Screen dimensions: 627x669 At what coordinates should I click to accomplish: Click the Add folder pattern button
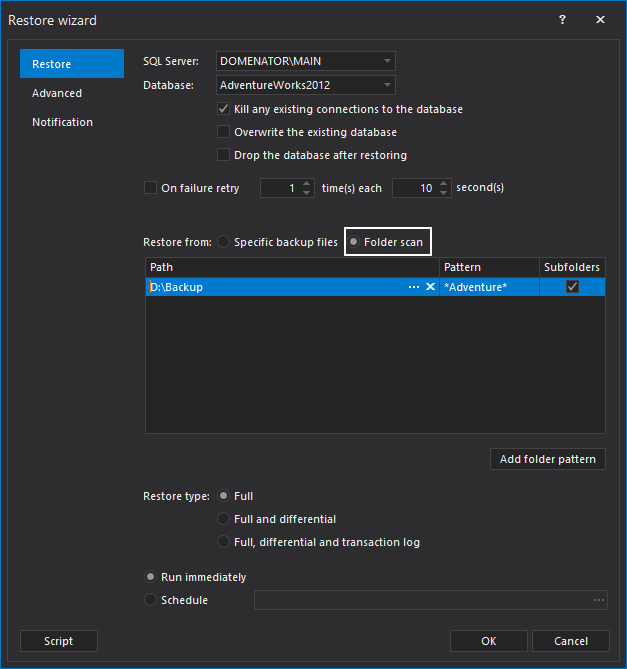tap(549, 459)
